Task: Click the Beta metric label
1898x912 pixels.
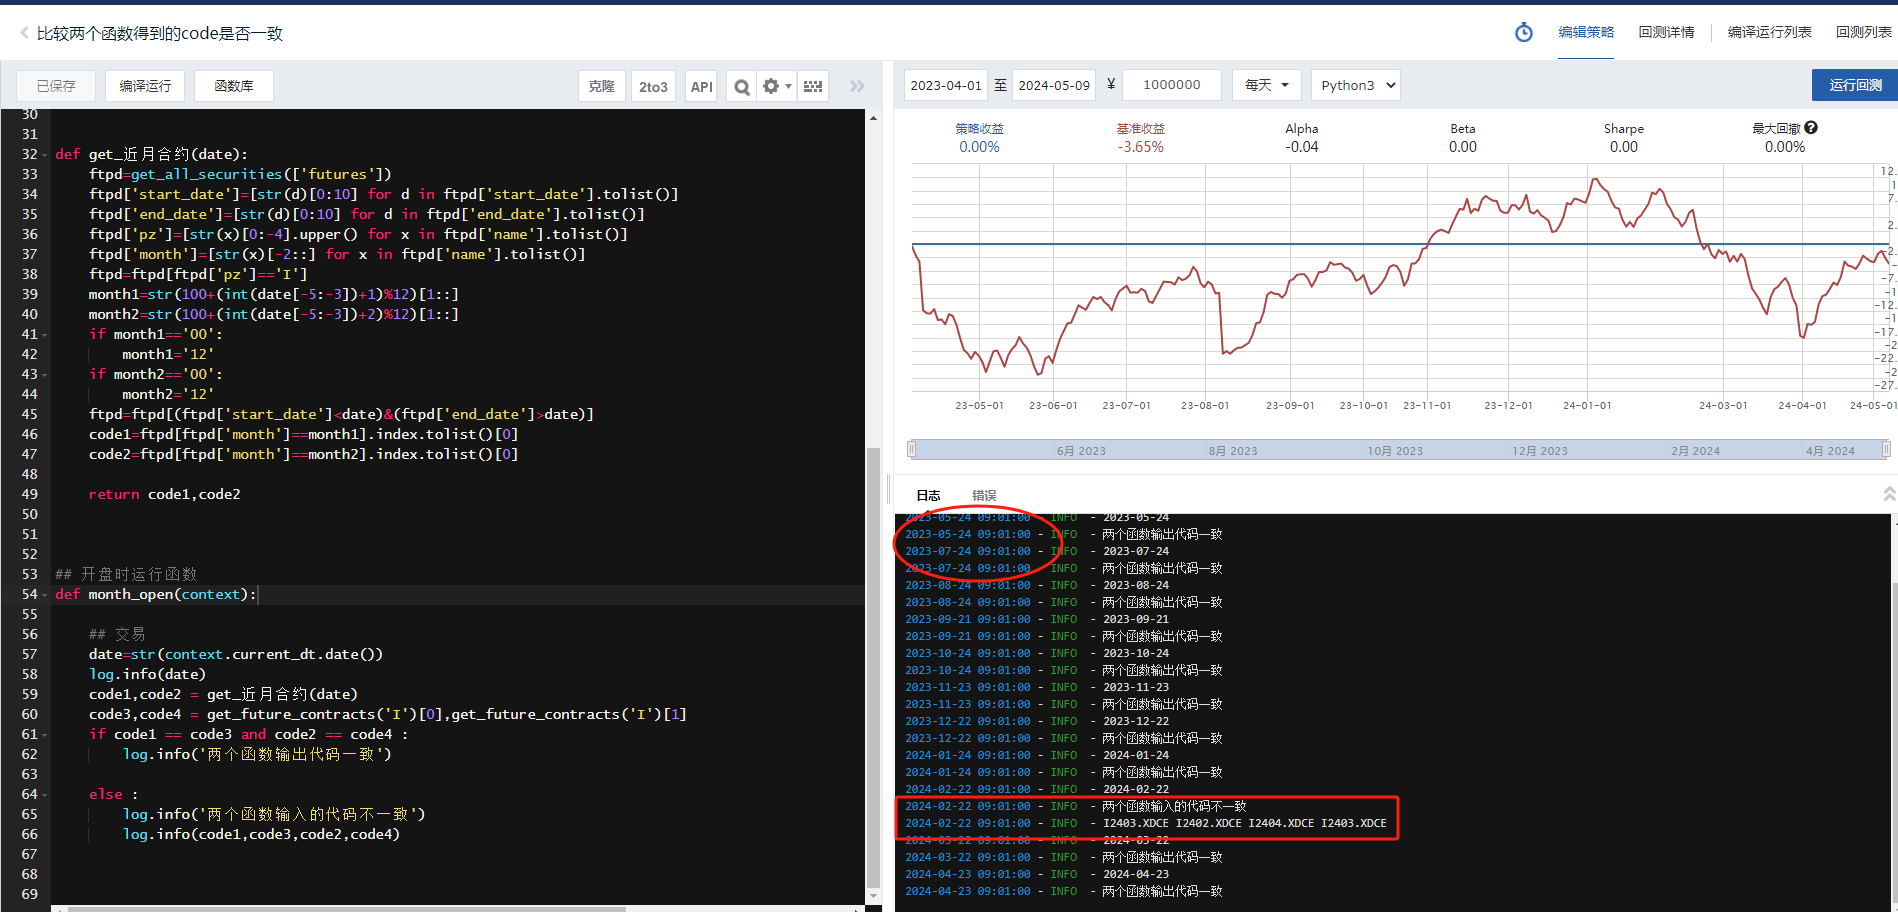Action: pyautogui.click(x=1462, y=128)
